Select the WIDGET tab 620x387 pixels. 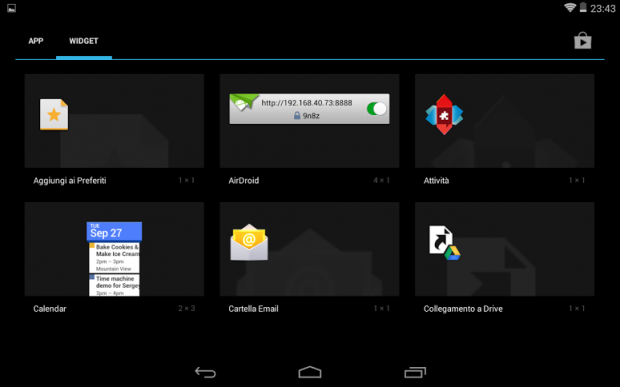click(x=83, y=41)
